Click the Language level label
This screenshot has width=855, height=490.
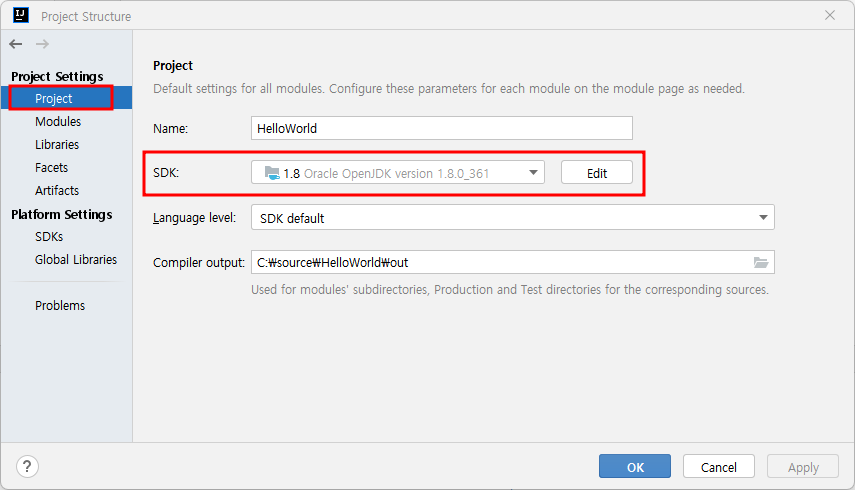coord(194,218)
